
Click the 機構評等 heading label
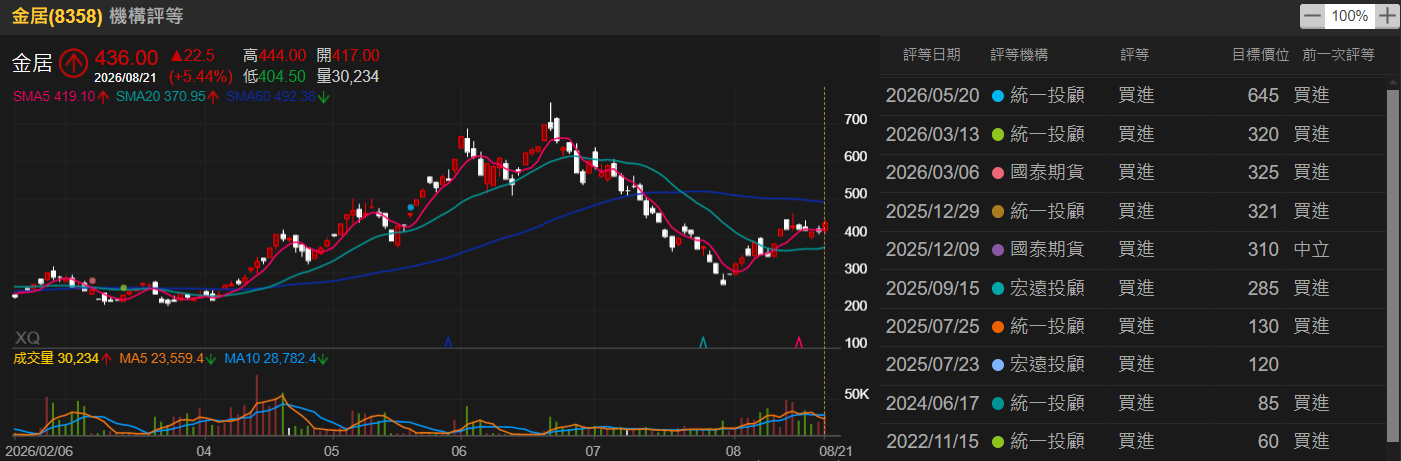(x=145, y=16)
